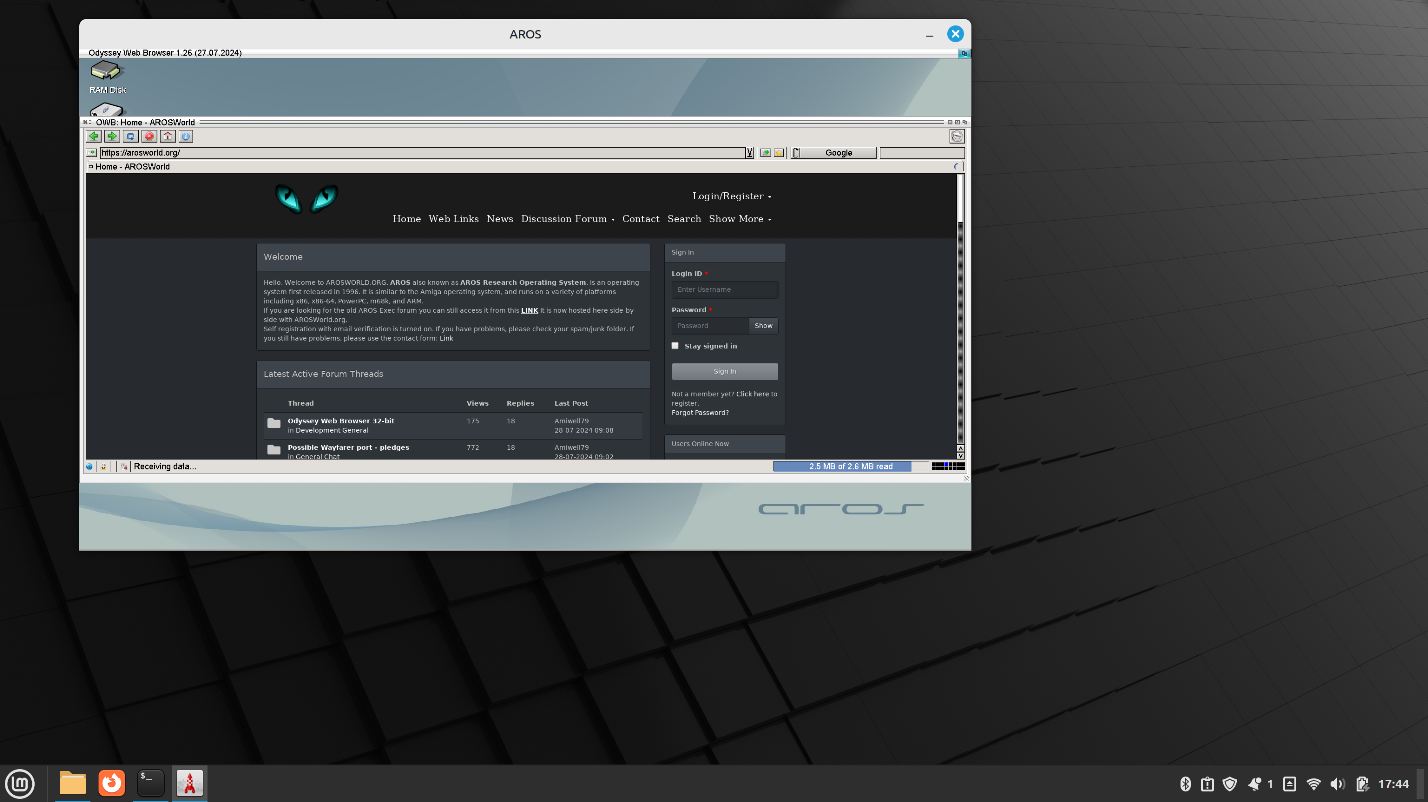Open the Files folder in taskbar
The image size is (1428, 802).
pyautogui.click(x=73, y=783)
